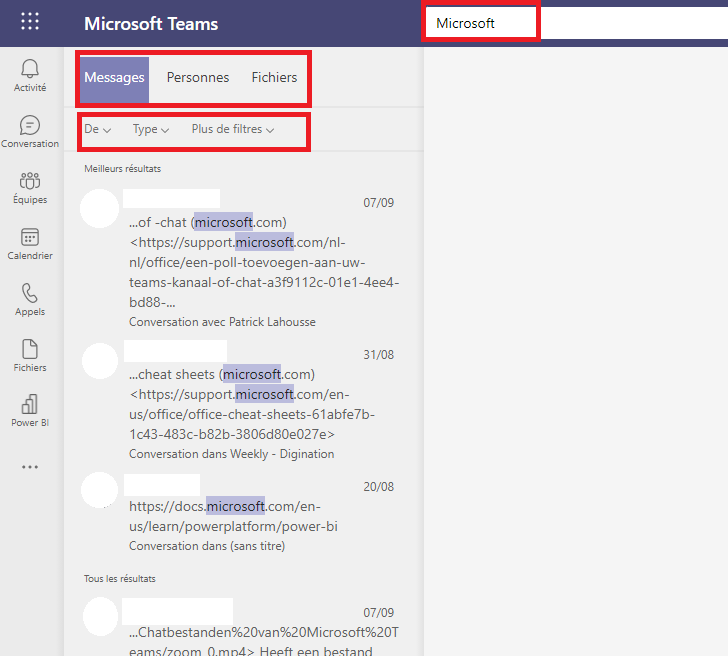
Task: Show more apps via three dots
Action: [30, 467]
